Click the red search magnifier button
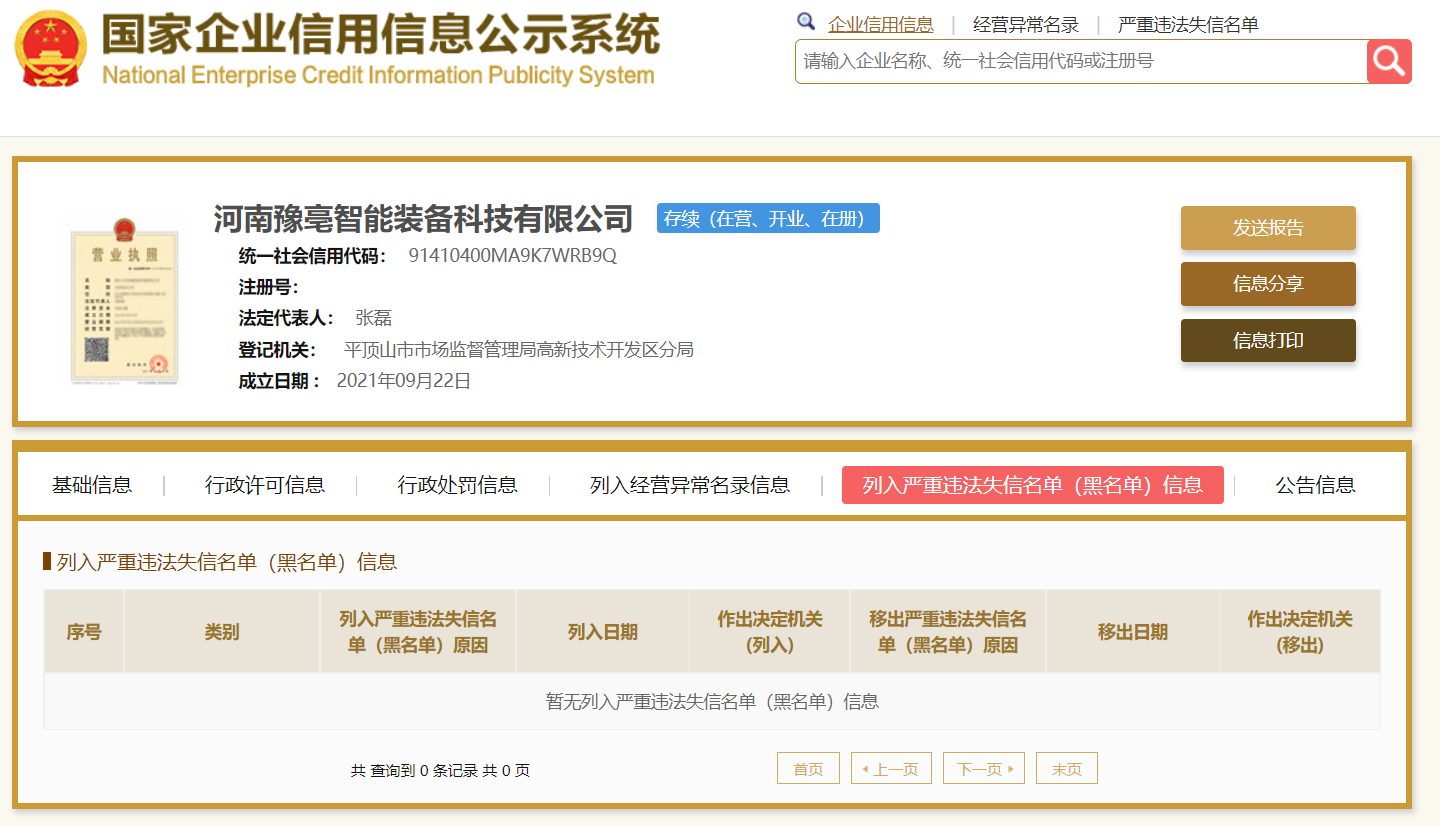This screenshot has height=826, width=1440. (1389, 61)
